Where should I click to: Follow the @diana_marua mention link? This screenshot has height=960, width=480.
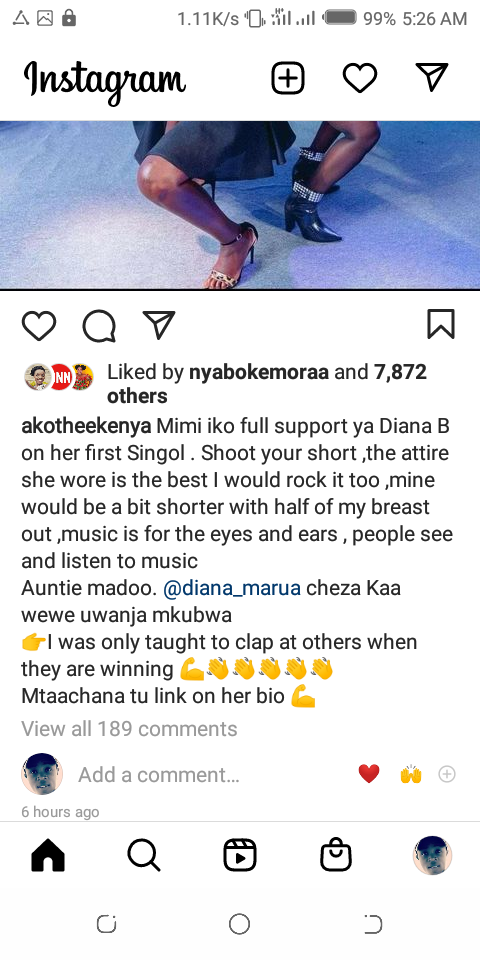(231, 588)
